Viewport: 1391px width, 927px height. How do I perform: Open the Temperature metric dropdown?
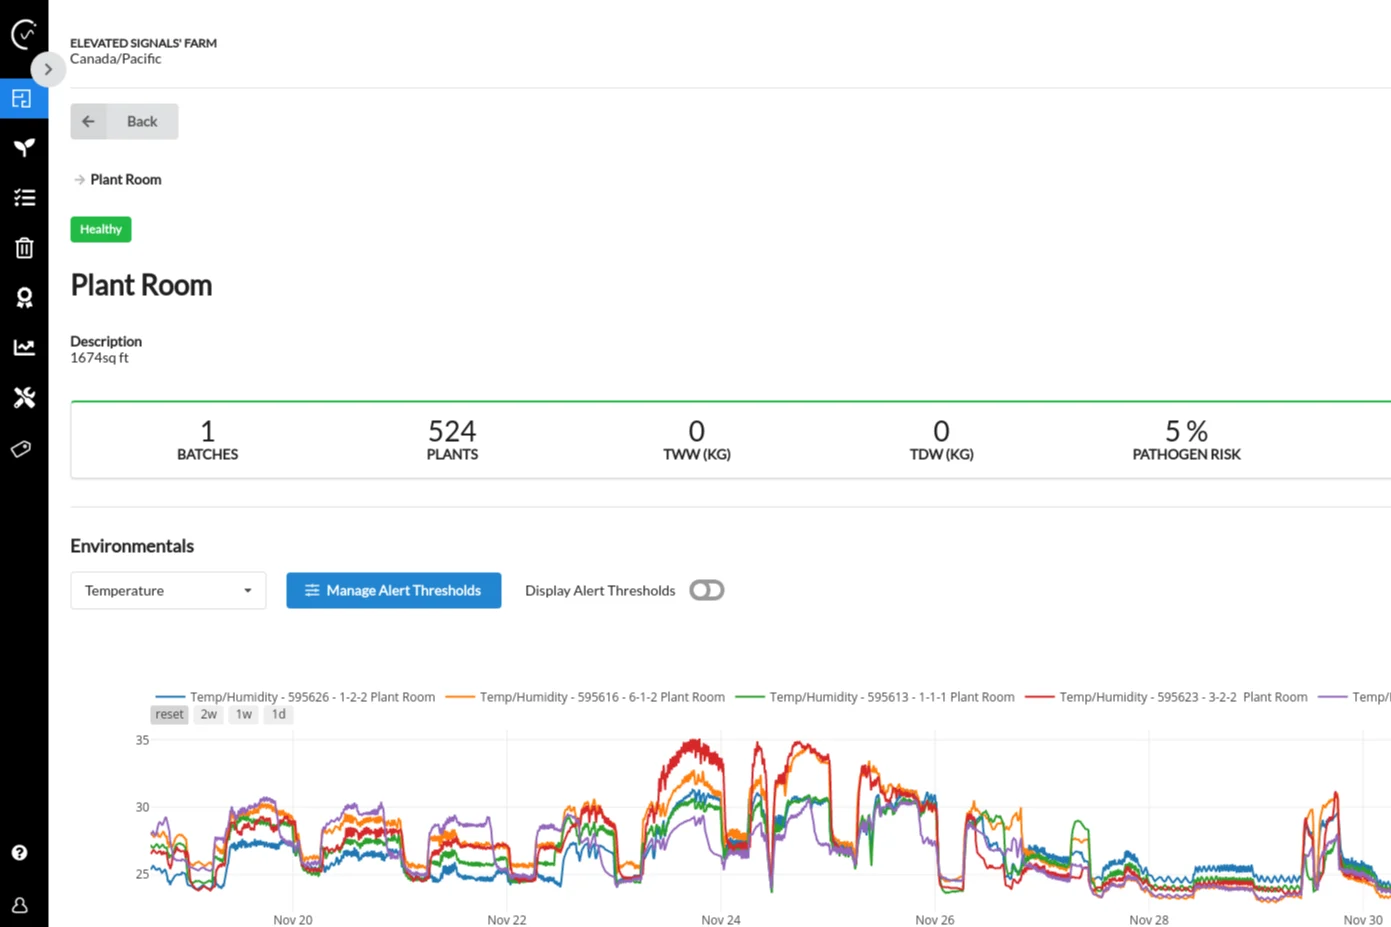[168, 590]
